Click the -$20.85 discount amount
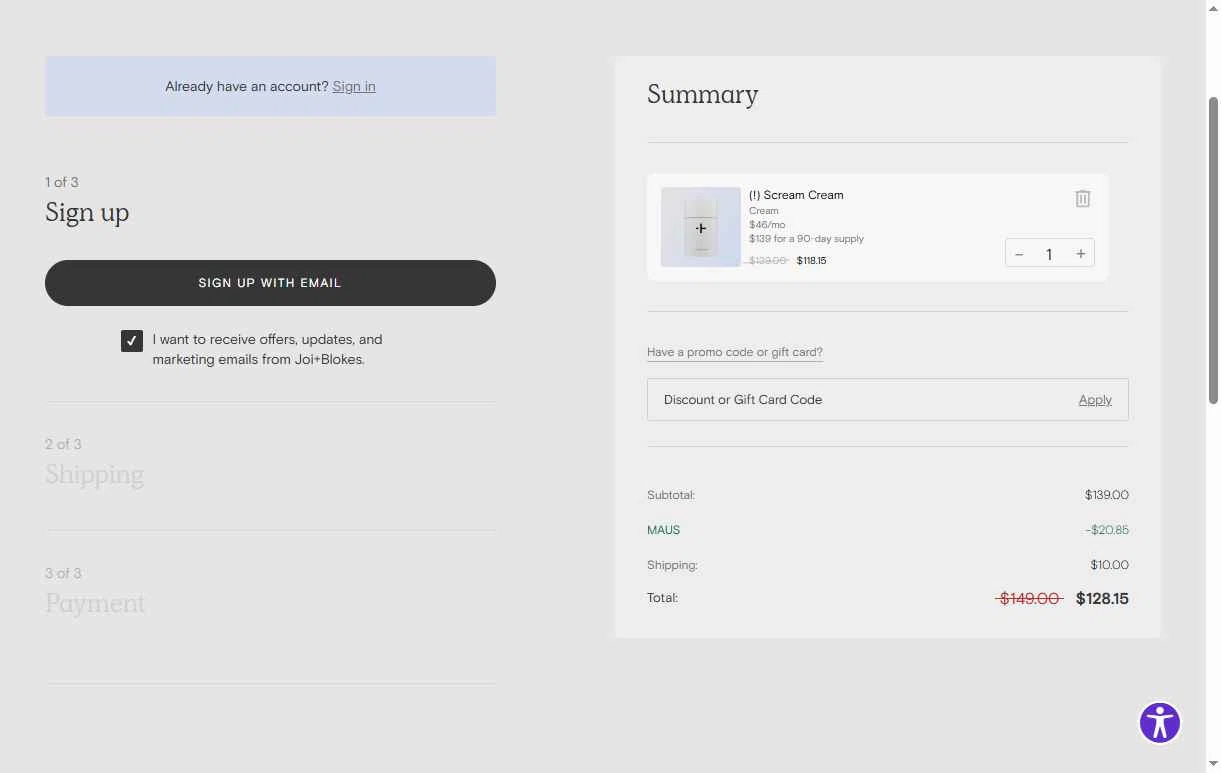 (x=1107, y=530)
